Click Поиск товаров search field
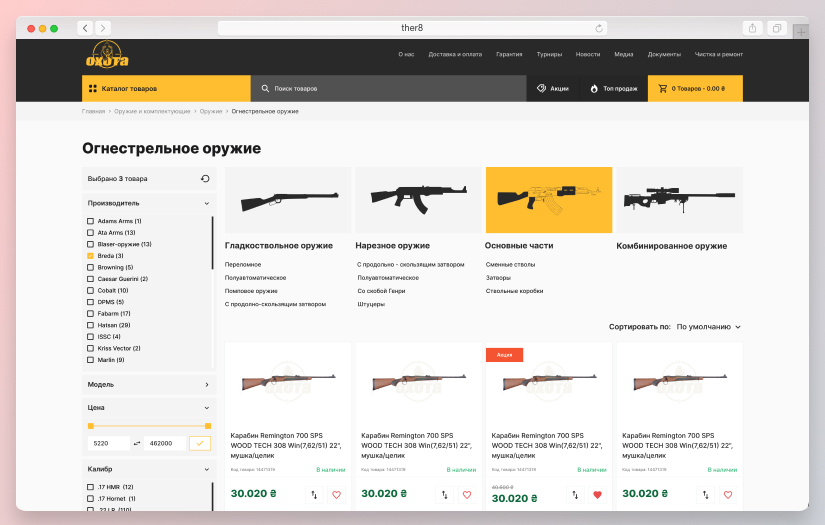This screenshot has height=525, width=825. point(388,88)
